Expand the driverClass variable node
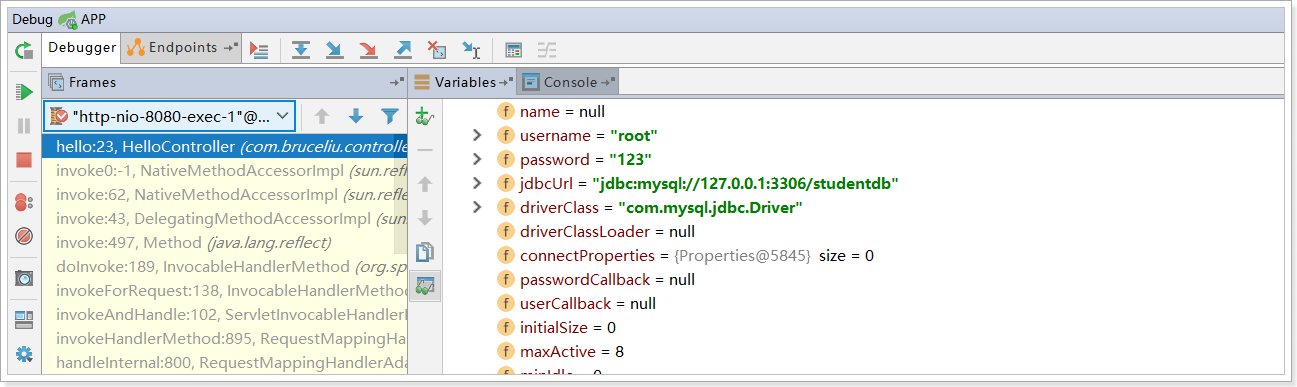1297x387 pixels. click(x=478, y=208)
